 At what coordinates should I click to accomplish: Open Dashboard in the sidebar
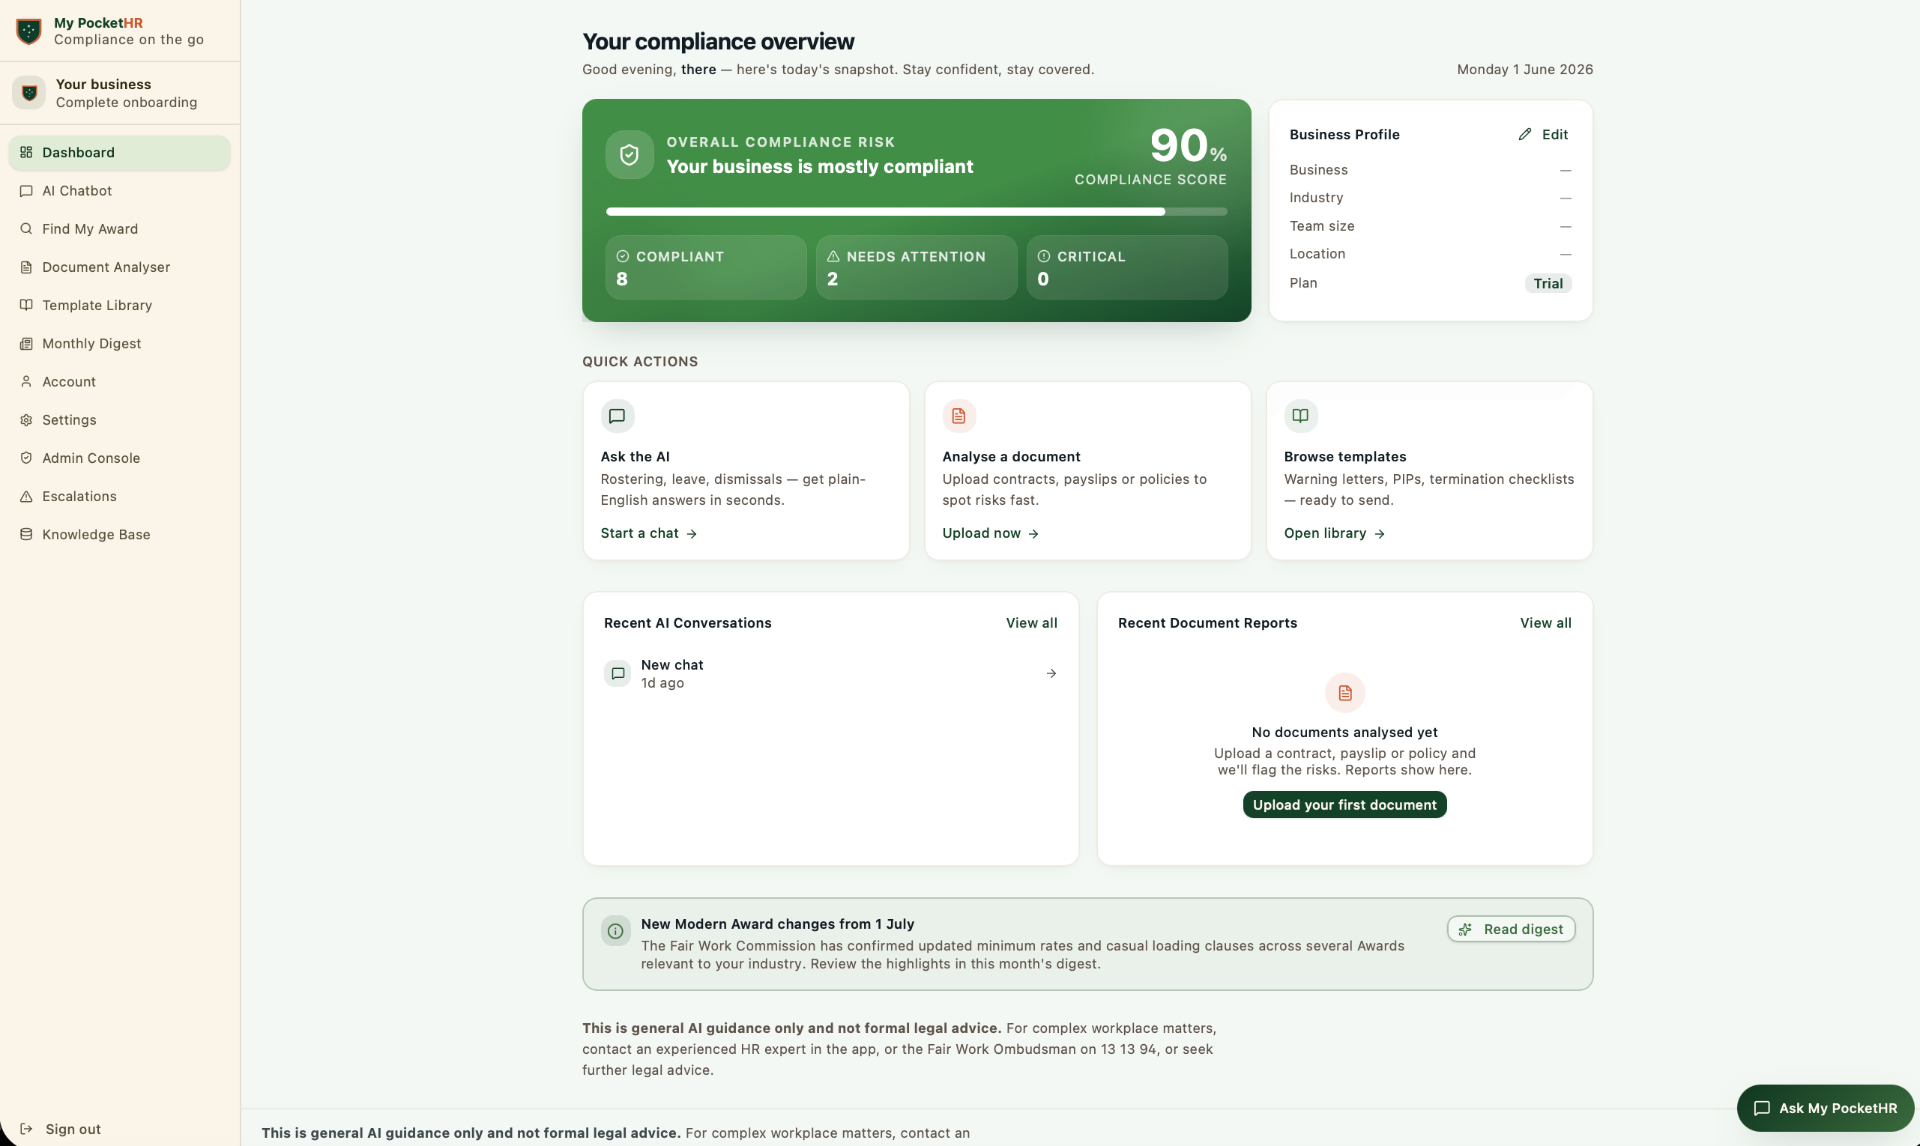pos(120,153)
